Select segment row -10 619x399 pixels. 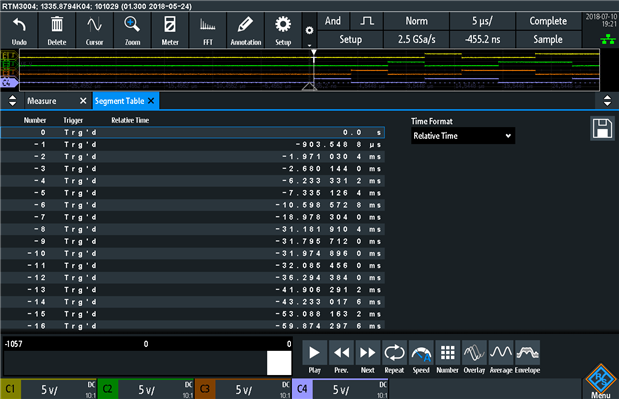click(193, 253)
